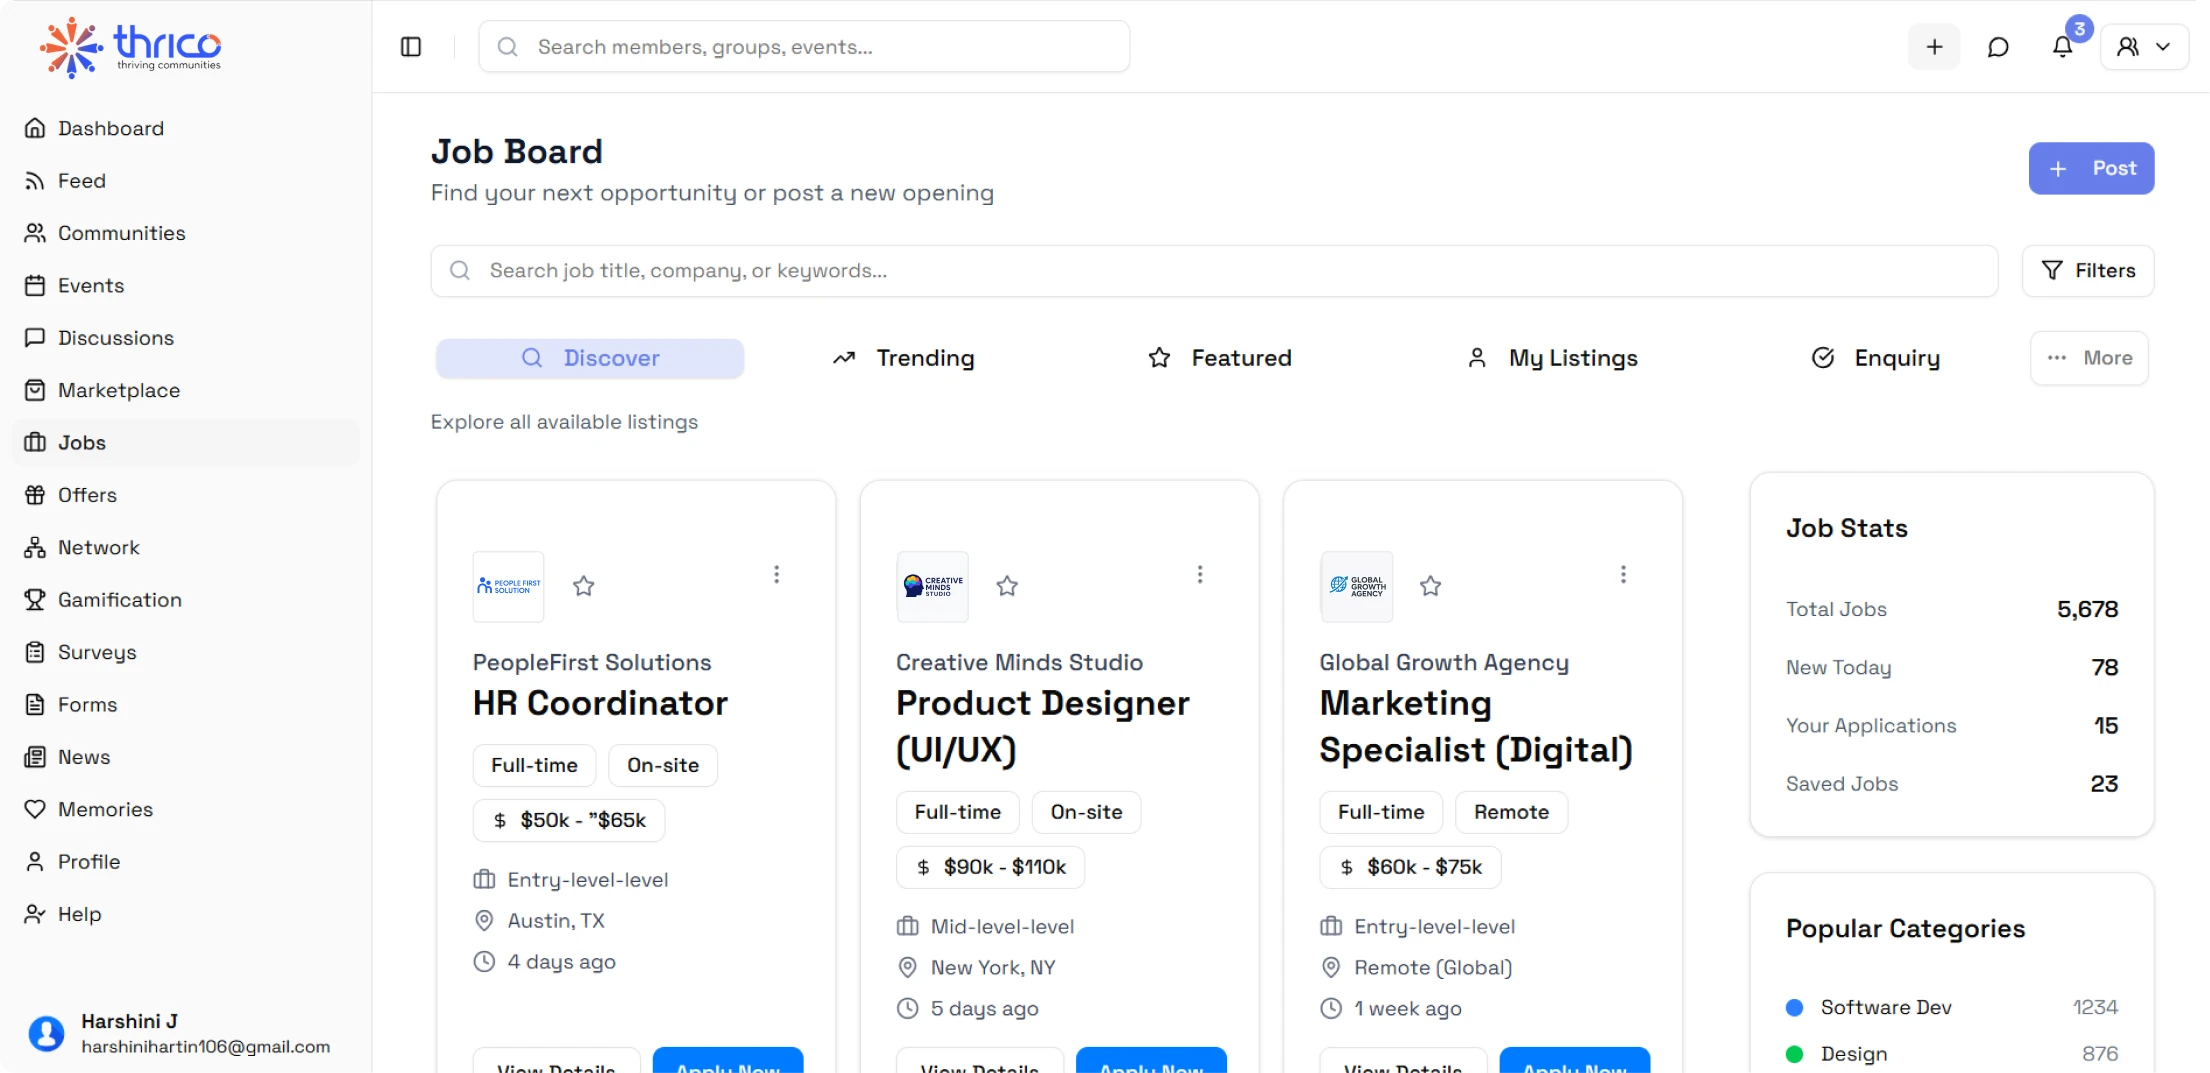Open the notifications bell icon
This screenshot has height=1073, width=2210.
2062,47
